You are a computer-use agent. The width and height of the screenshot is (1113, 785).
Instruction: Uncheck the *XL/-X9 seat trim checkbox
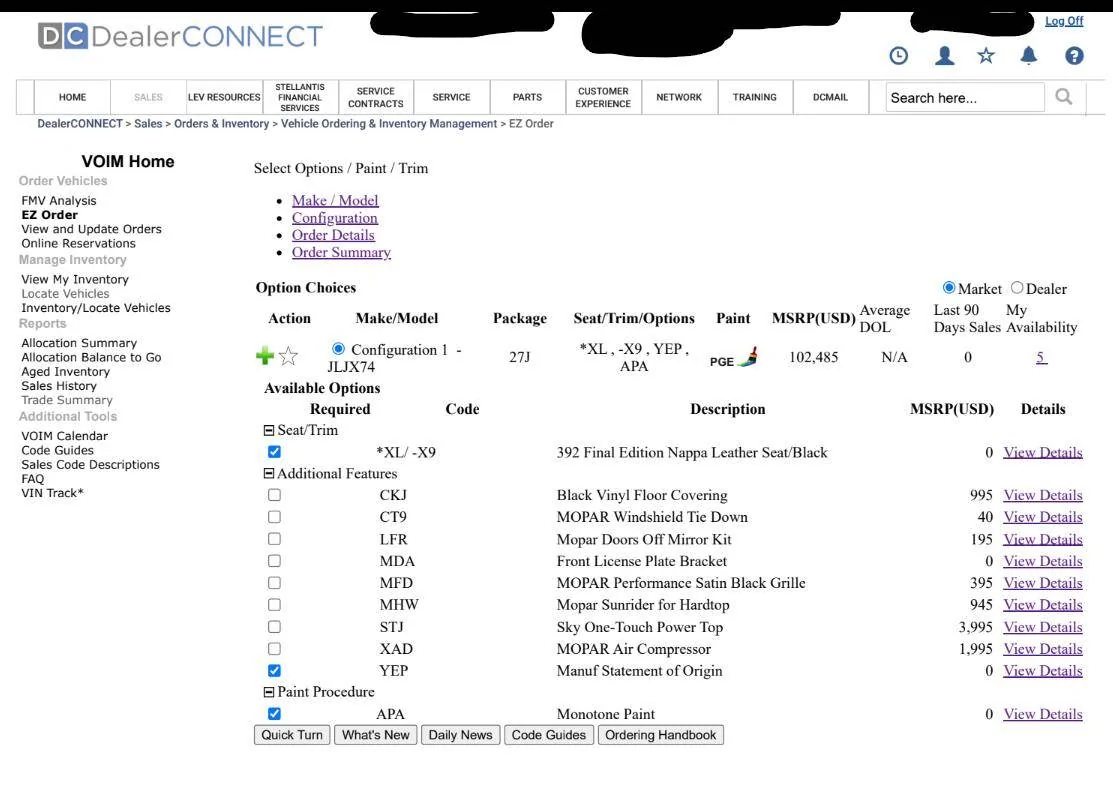(274, 451)
